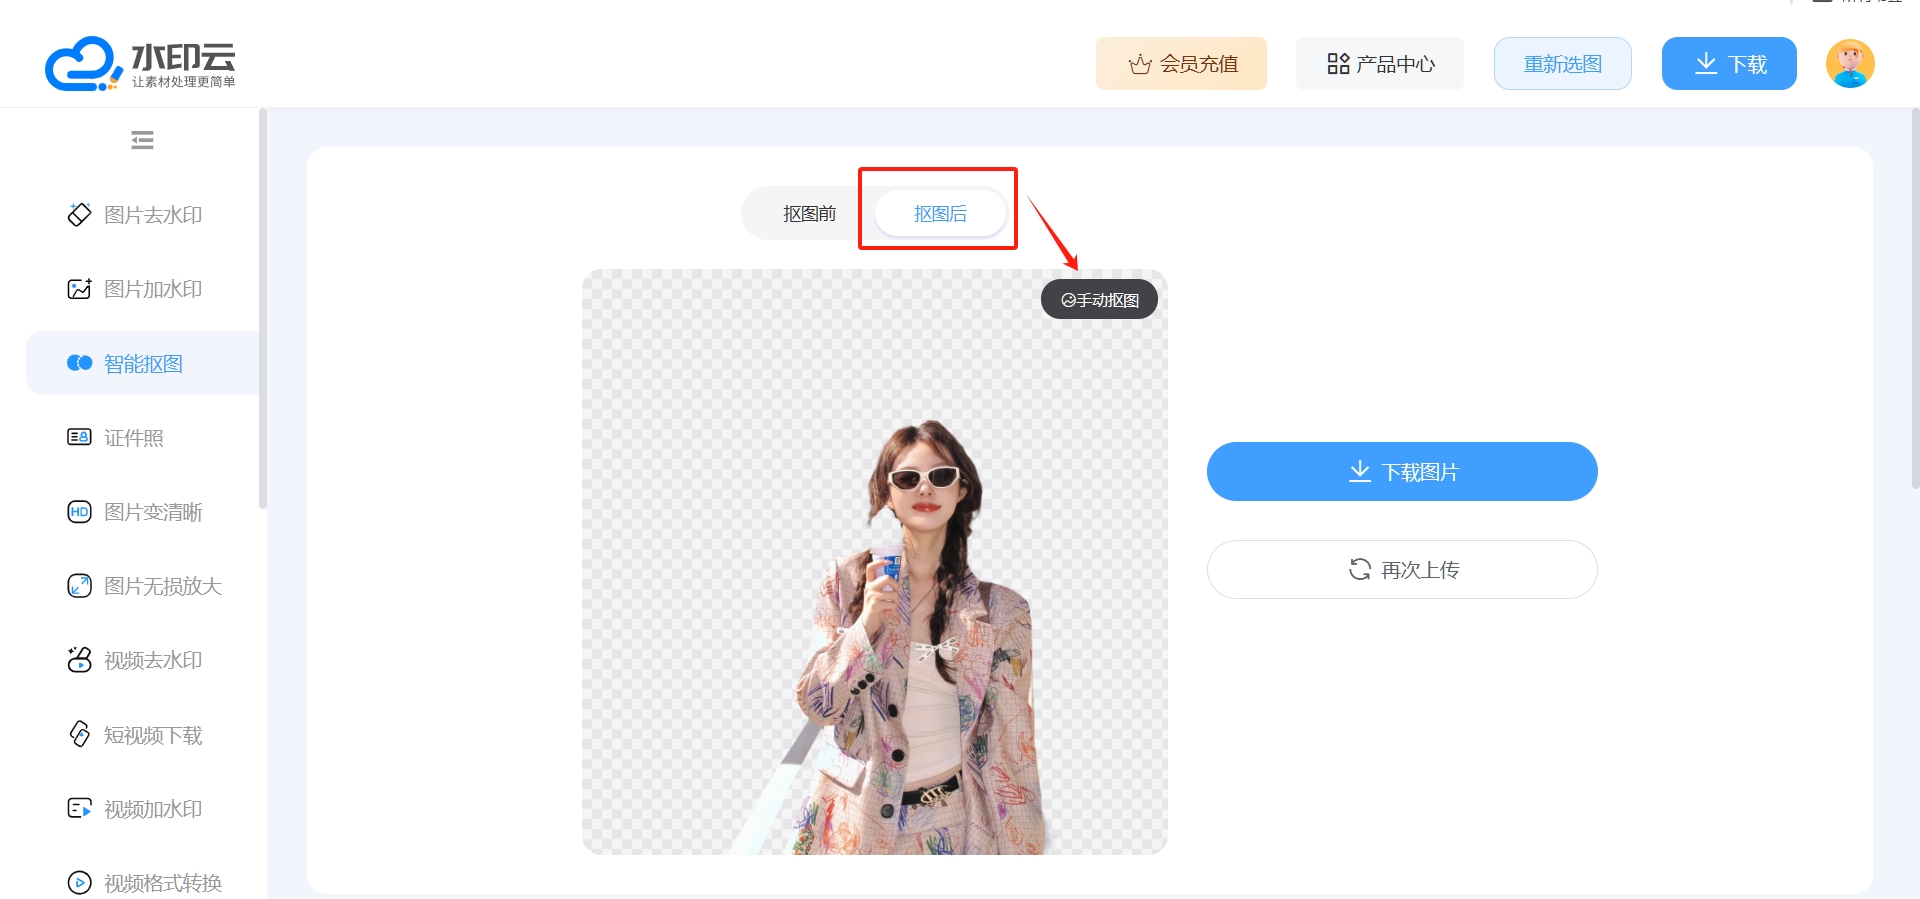
Task: Click 再次上传 to upload again
Action: 1402,570
